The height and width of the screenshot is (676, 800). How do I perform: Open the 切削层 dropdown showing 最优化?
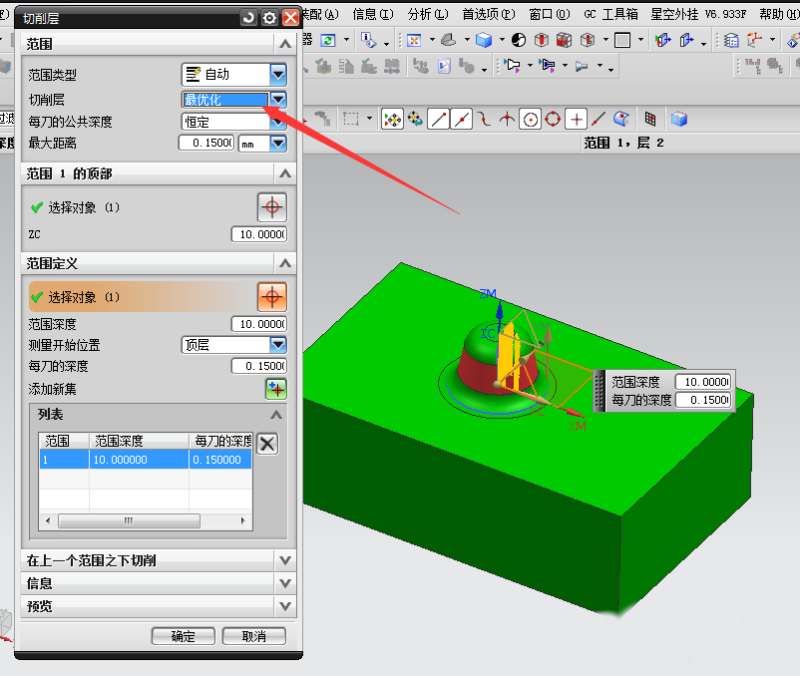coord(278,99)
